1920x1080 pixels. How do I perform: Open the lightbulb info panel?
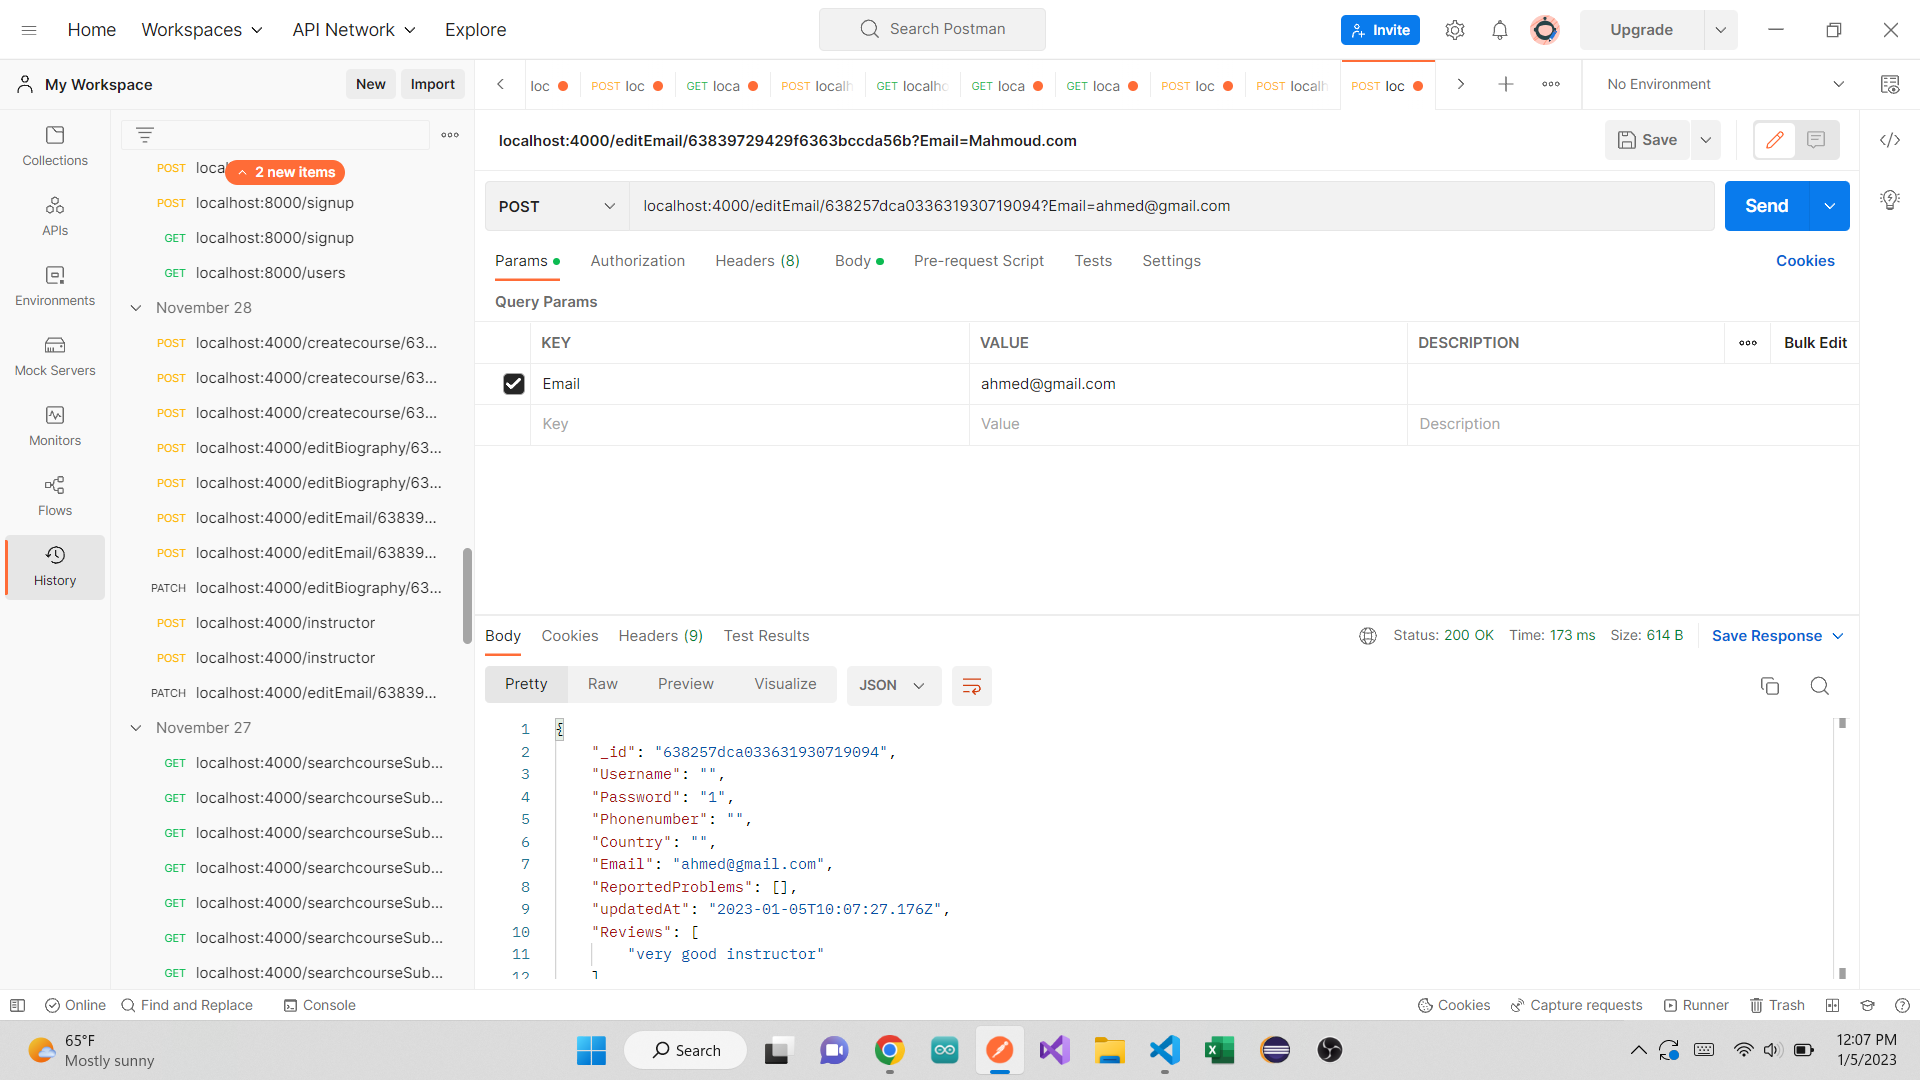tap(1890, 200)
